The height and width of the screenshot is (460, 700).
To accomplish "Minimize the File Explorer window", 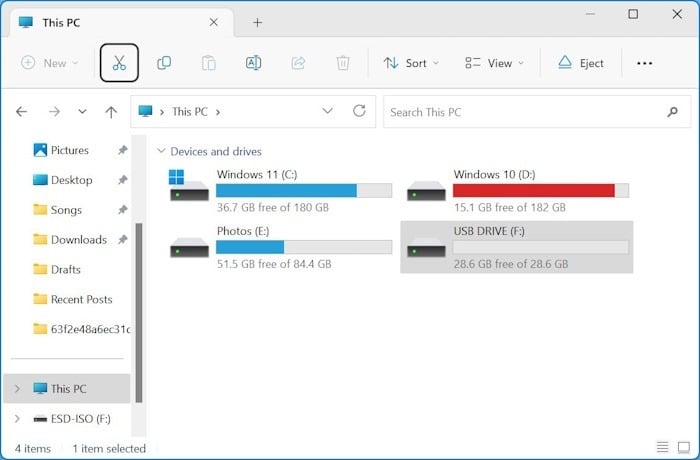I will tap(590, 14).
